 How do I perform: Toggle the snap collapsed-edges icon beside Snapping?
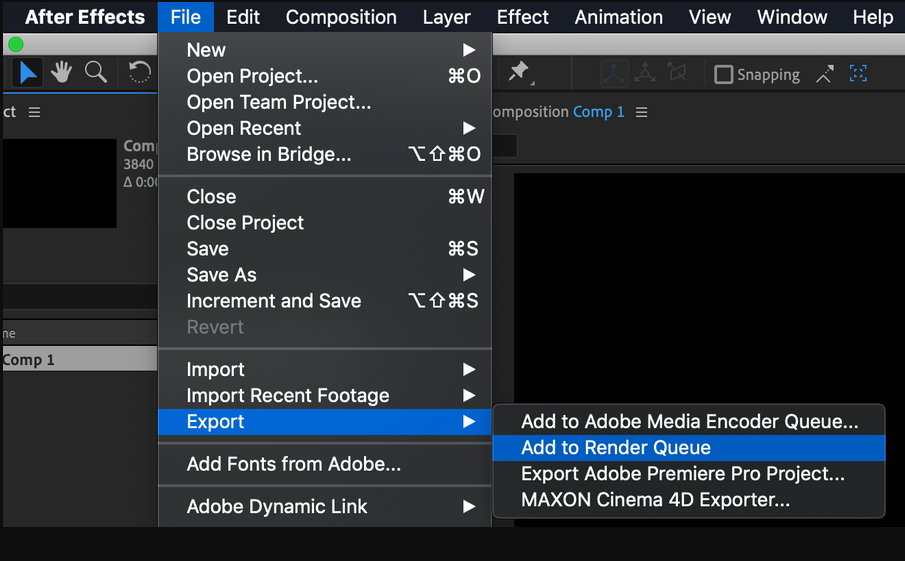[824, 74]
